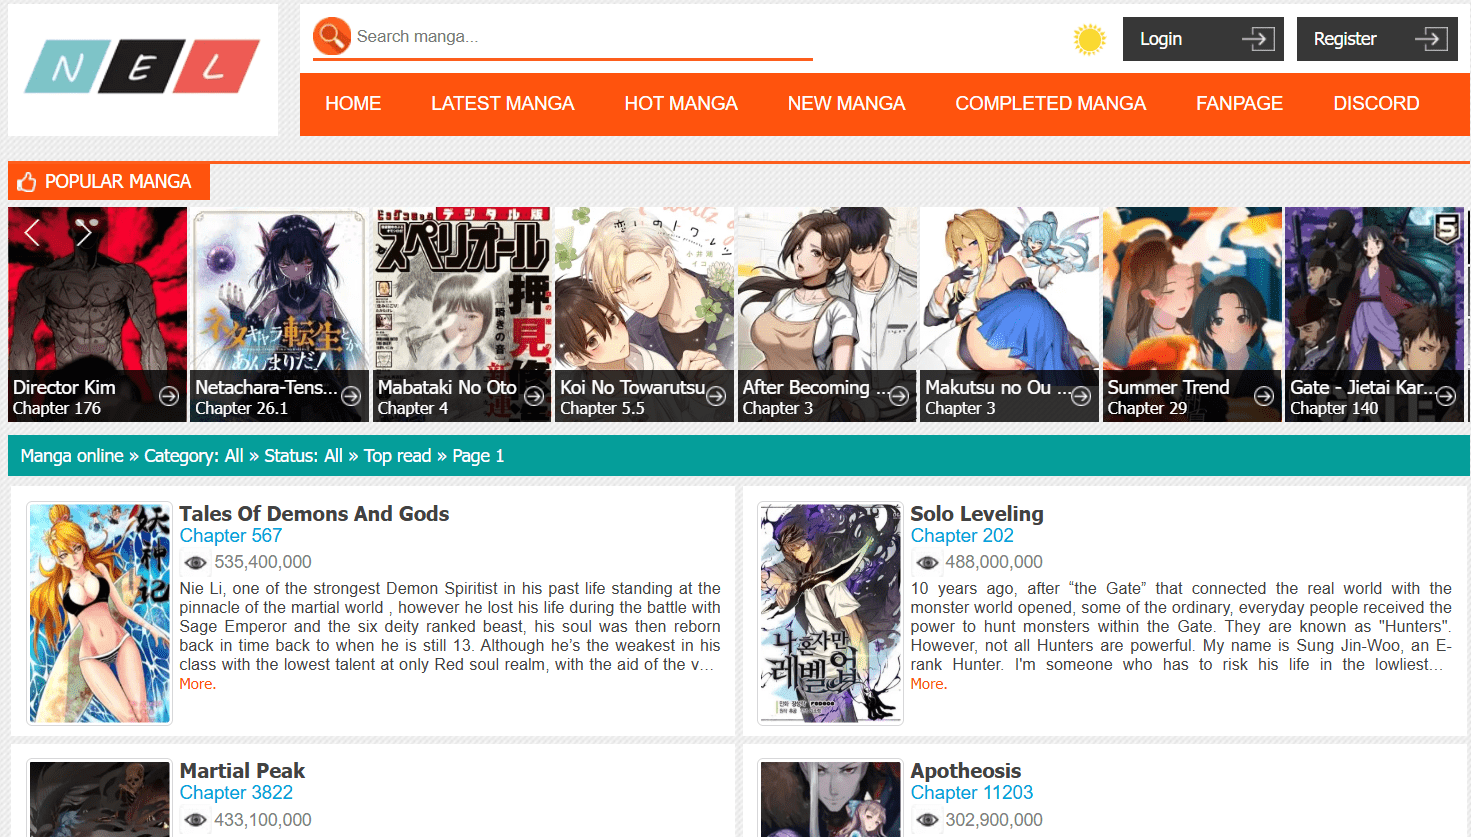Click the thumbs-up Popular Manga icon
The height and width of the screenshot is (837, 1471).
click(x=27, y=181)
